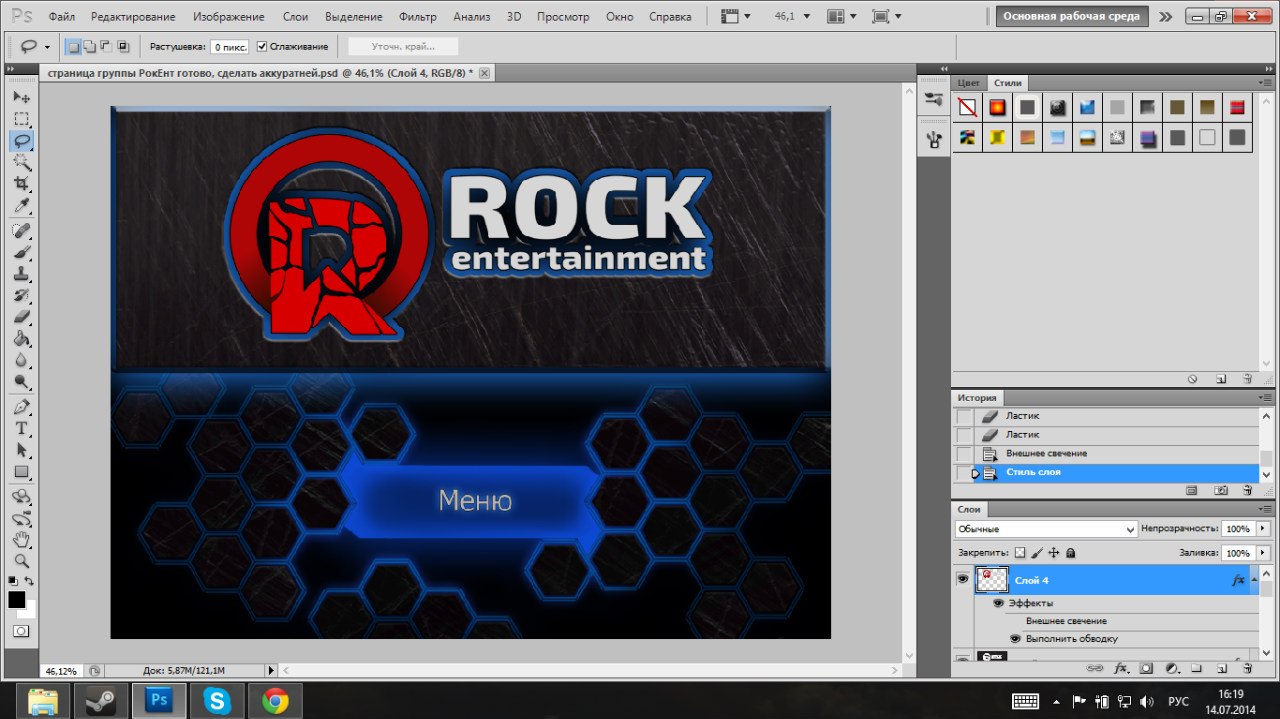1280x719 pixels.
Task: Switch to the Цвет tab
Action: pos(969,83)
